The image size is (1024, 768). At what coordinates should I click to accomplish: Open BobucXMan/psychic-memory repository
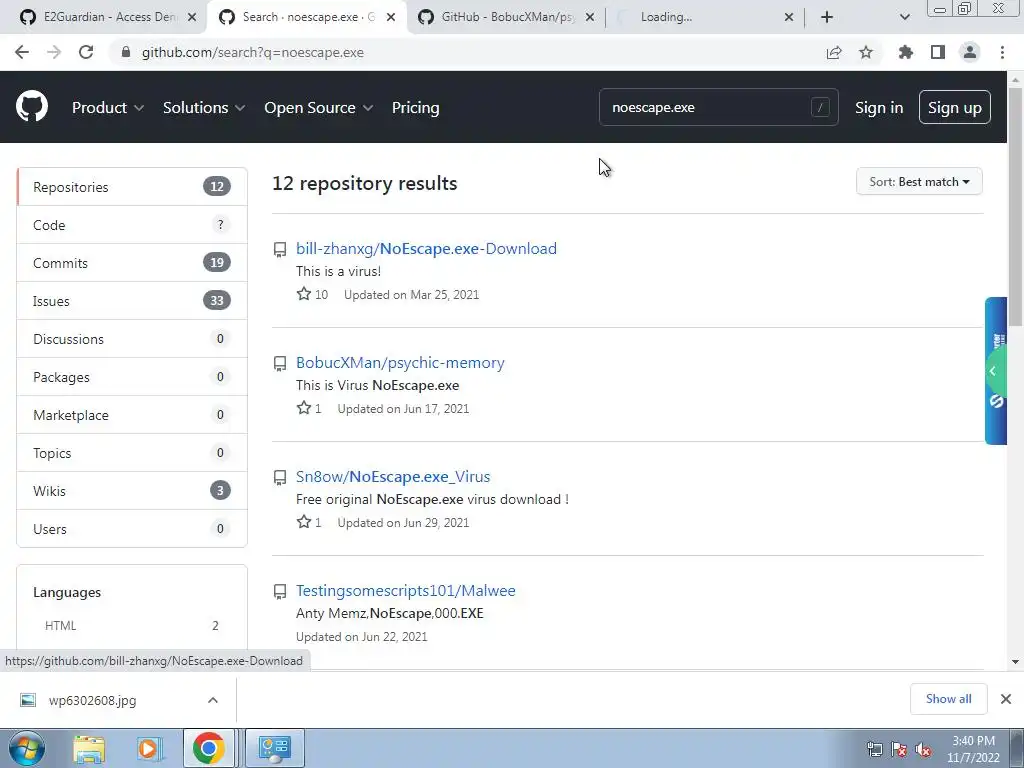[x=400, y=362]
